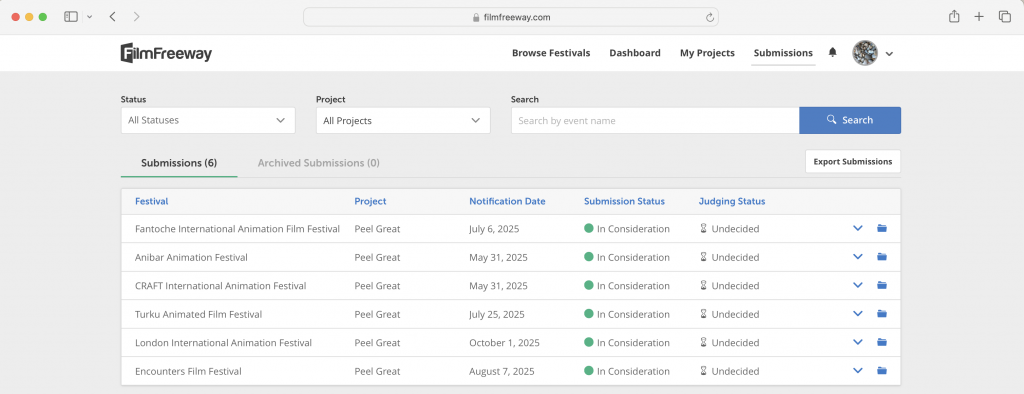This screenshot has height=394, width=1024.
Task: Click In Consideration status for Anibar Animation Festival
Action: click(x=627, y=257)
